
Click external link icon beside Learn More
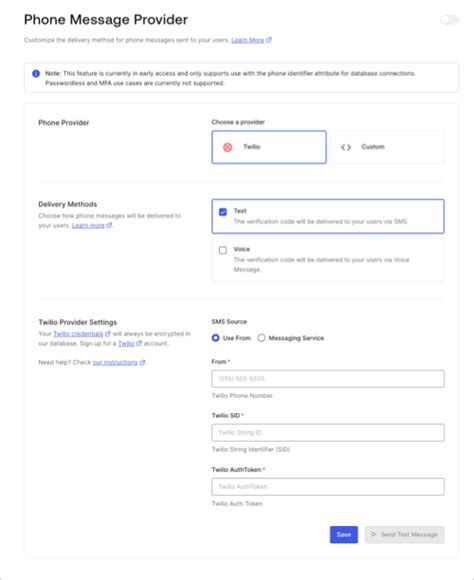(x=269, y=40)
